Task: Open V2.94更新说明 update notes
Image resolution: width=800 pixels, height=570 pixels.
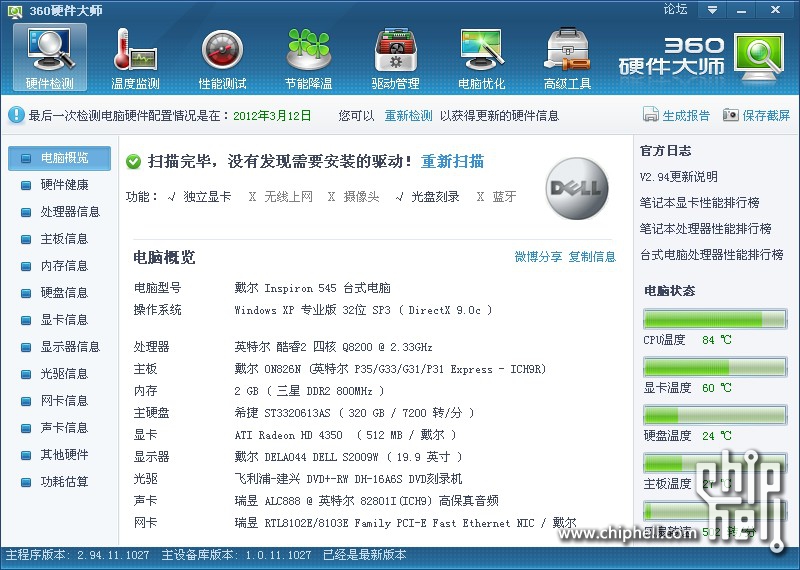Action: coord(679,177)
